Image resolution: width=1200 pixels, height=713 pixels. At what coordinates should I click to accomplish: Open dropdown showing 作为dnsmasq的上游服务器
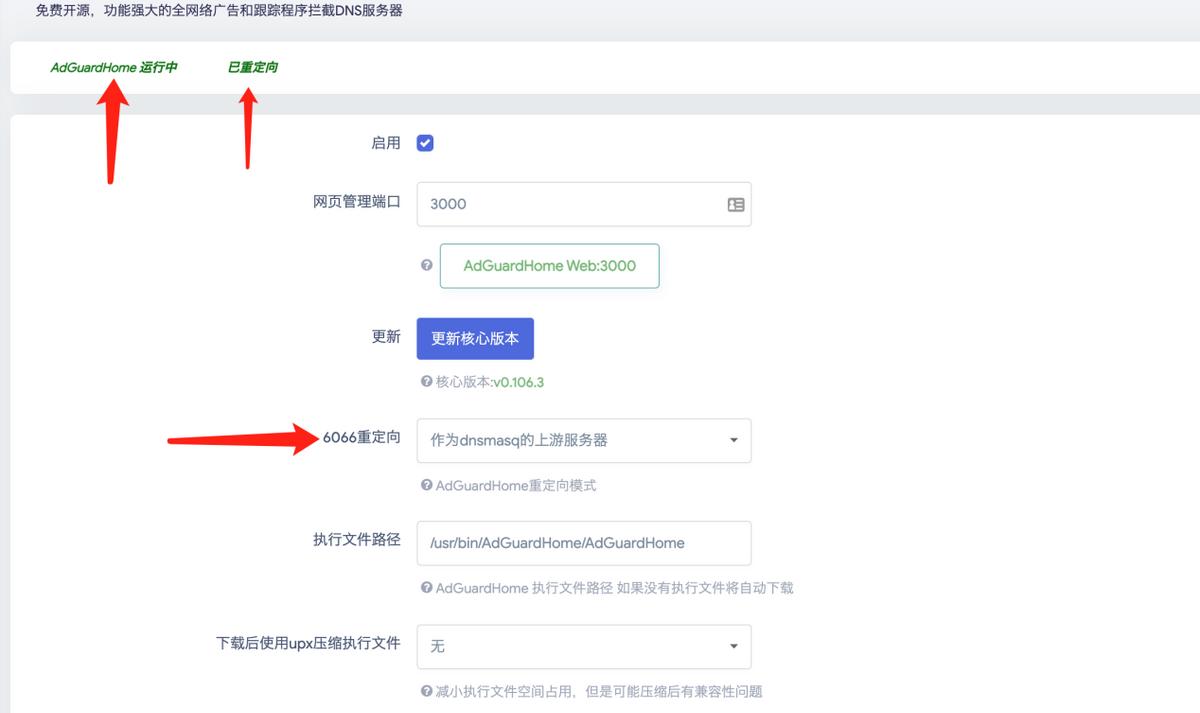[583, 440]
